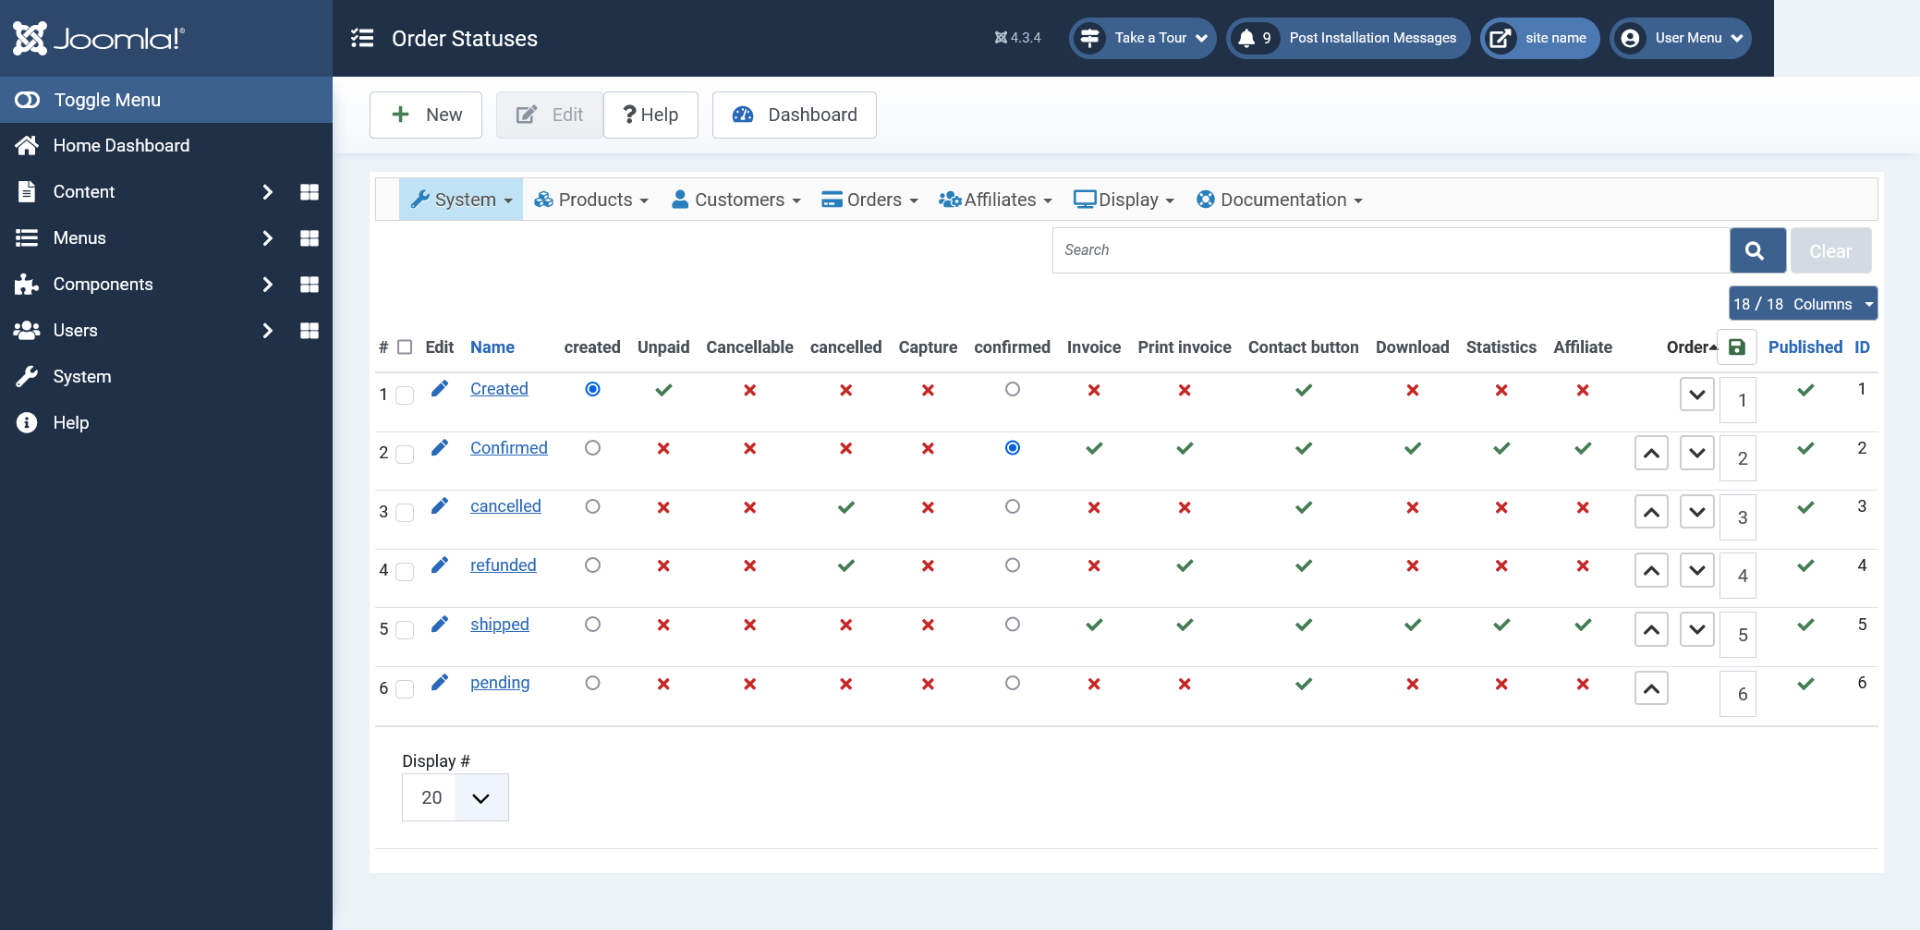Check the select-all checkbox in table header
Viewport: 1920px width, 930px height.
405,347
